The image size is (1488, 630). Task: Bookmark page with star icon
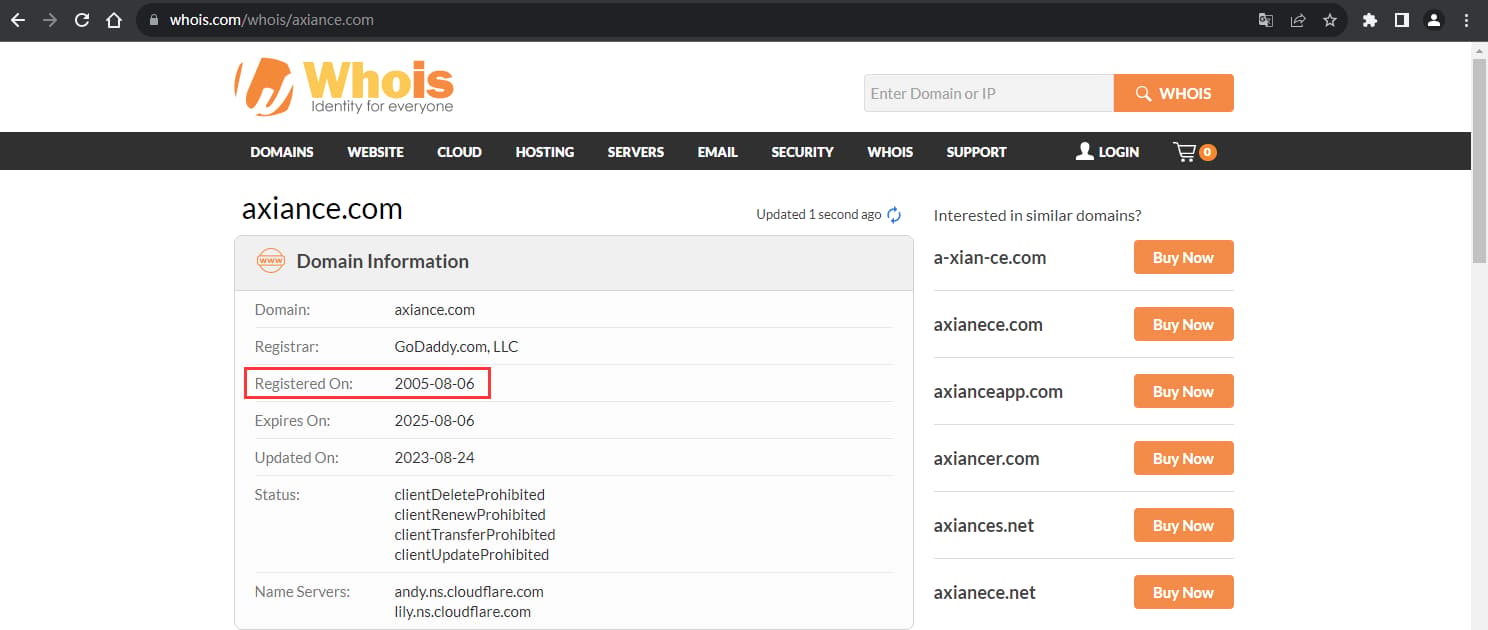tap(1330, 20)
